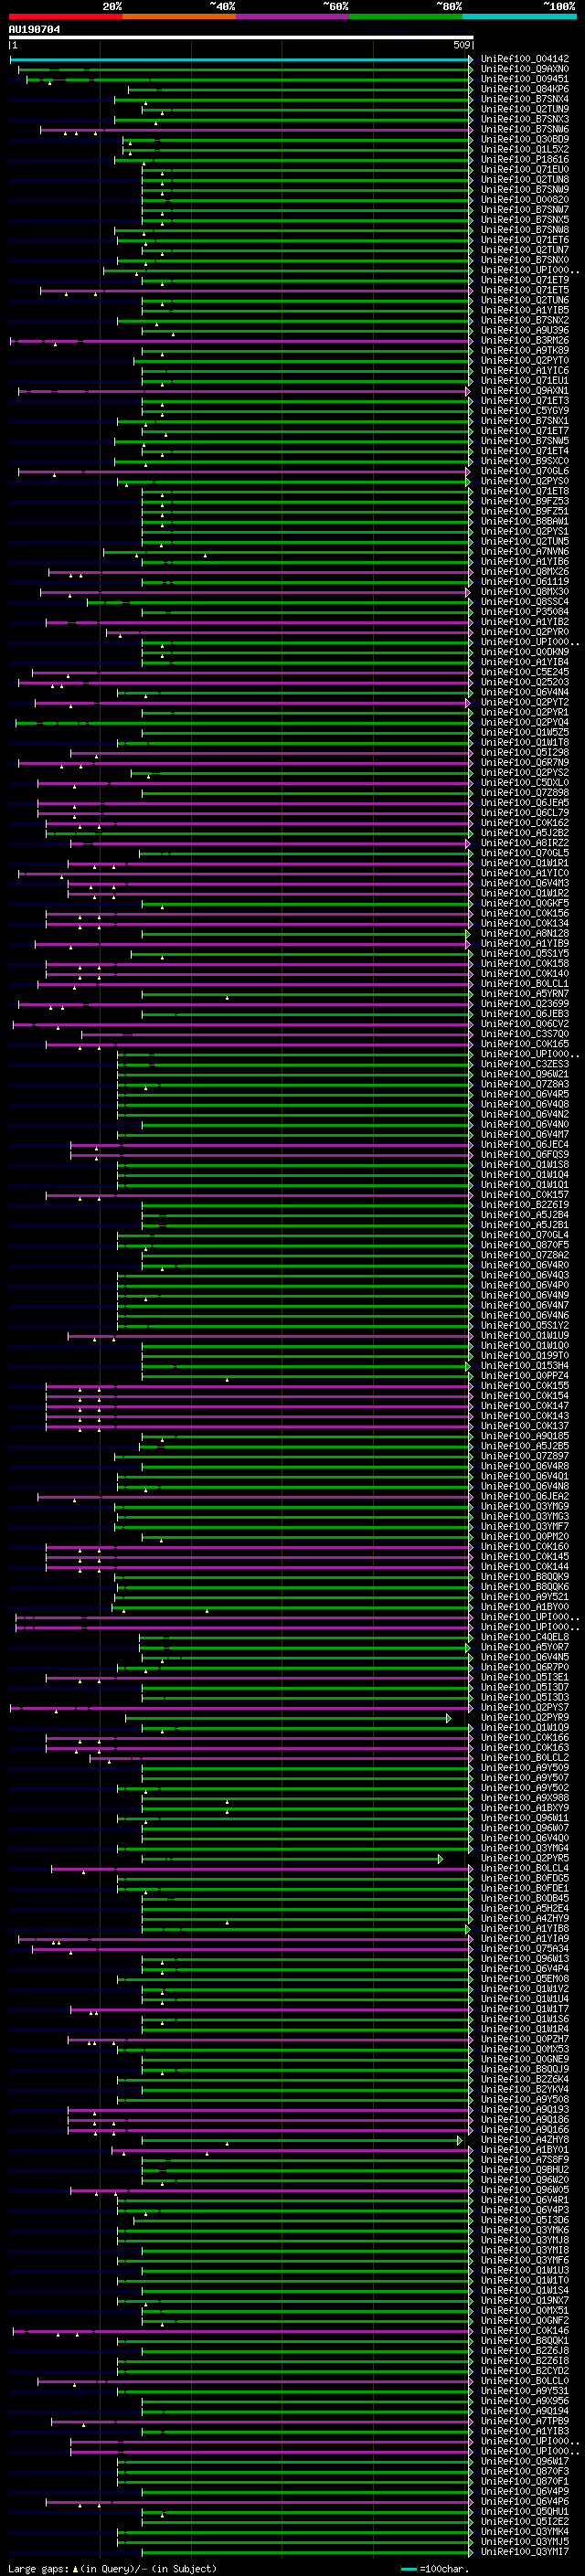Image resolution: width=585 pixels, height=2576 pixels.
Task: Select hit UniRef100_A1YIC0
Action: (x=525, y=873)
